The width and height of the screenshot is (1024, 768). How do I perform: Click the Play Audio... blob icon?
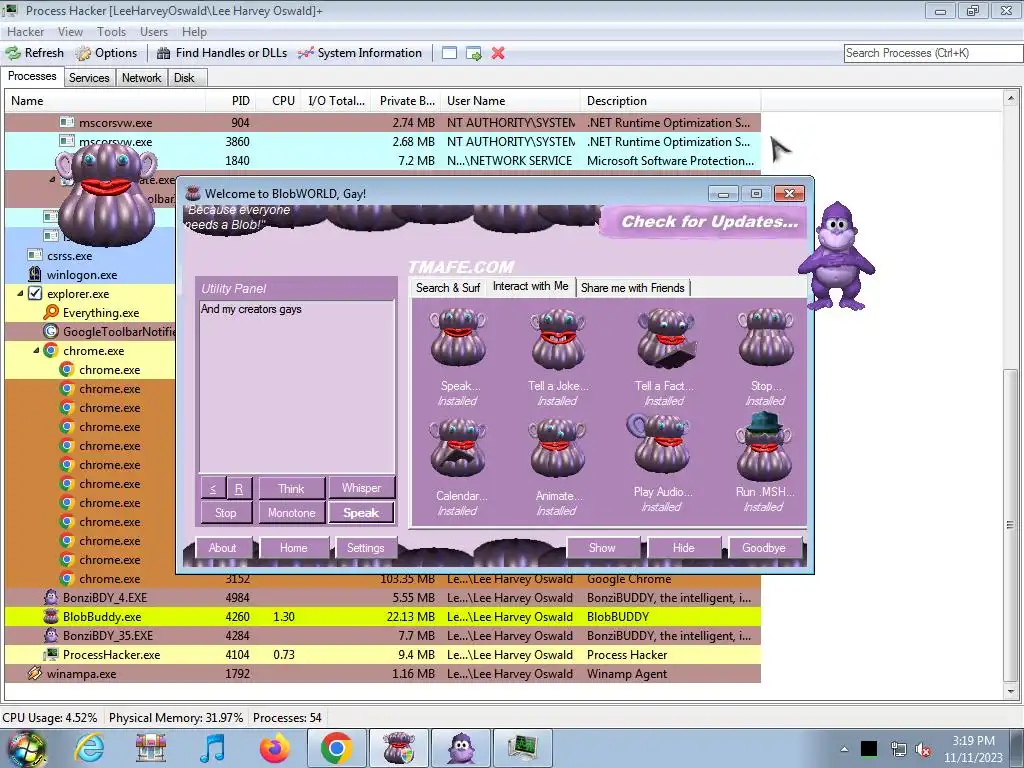pyautogui.click(x=659, y=444)
